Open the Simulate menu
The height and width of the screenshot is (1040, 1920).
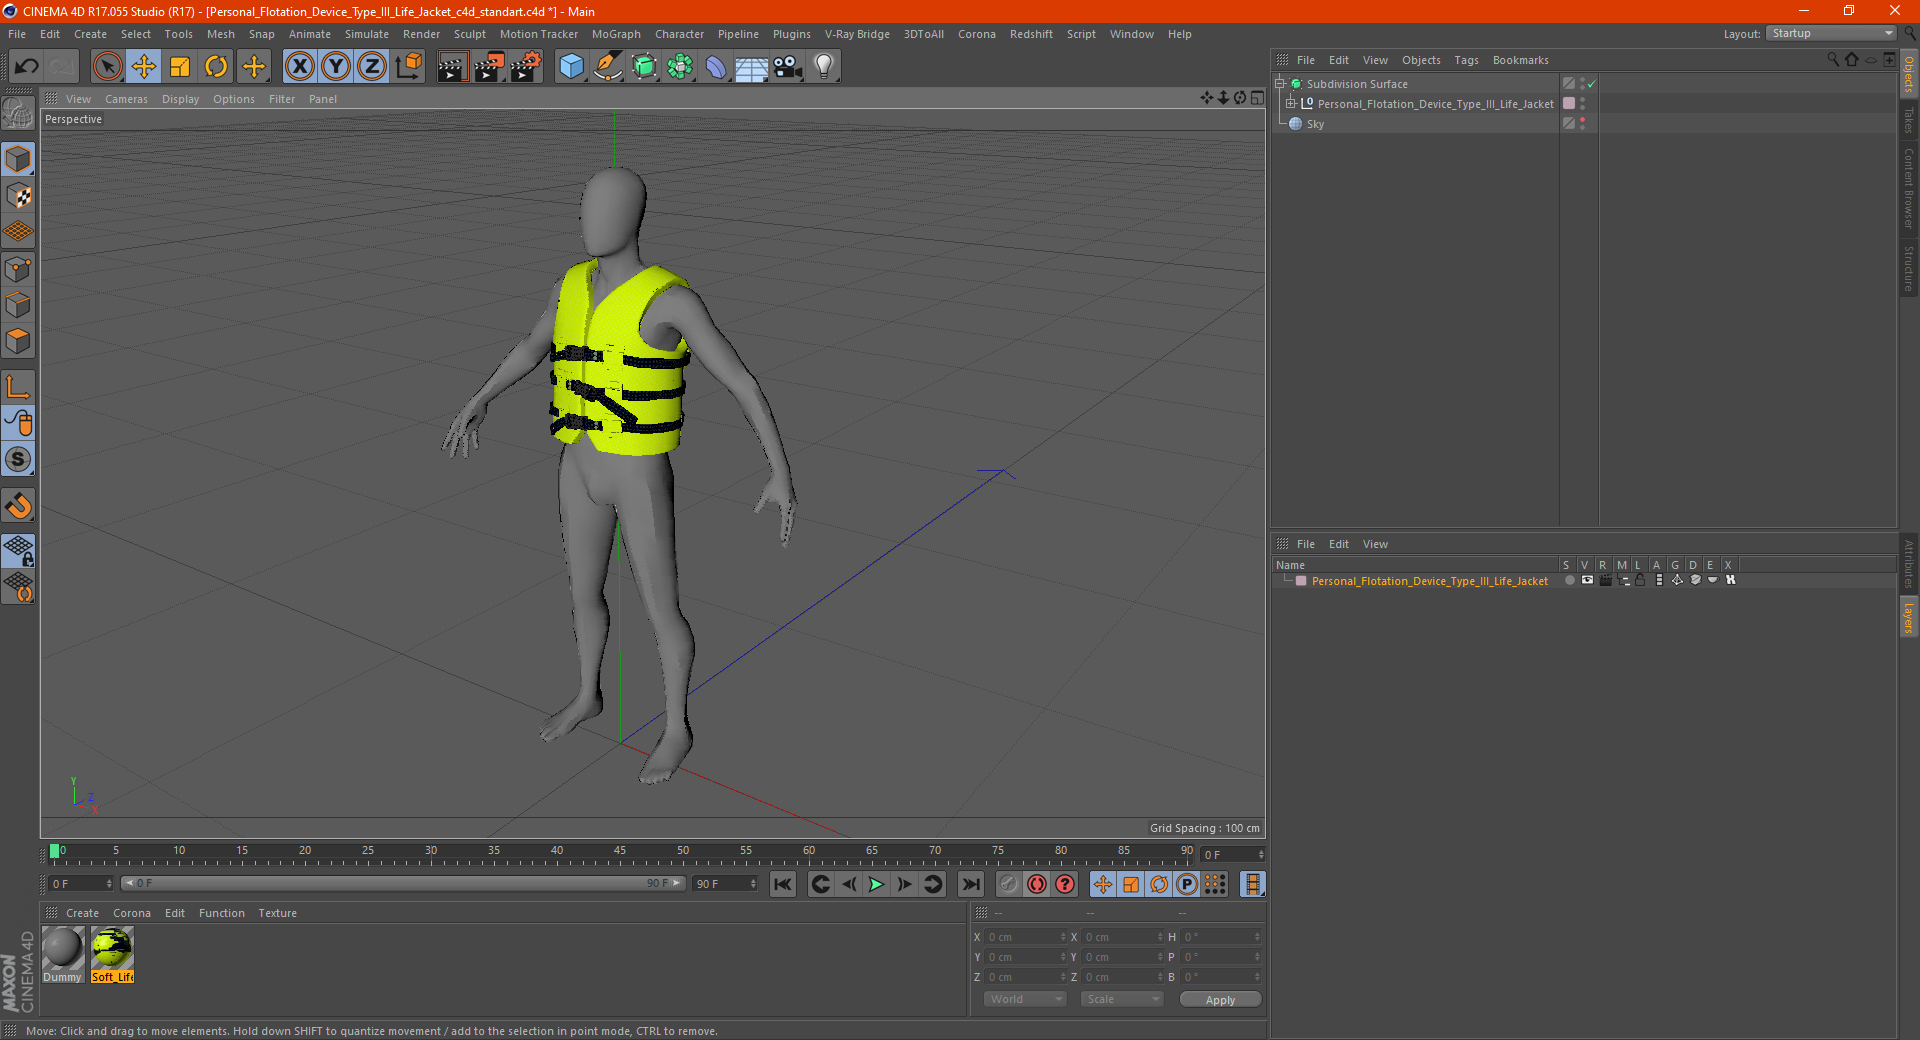[367, 34]
